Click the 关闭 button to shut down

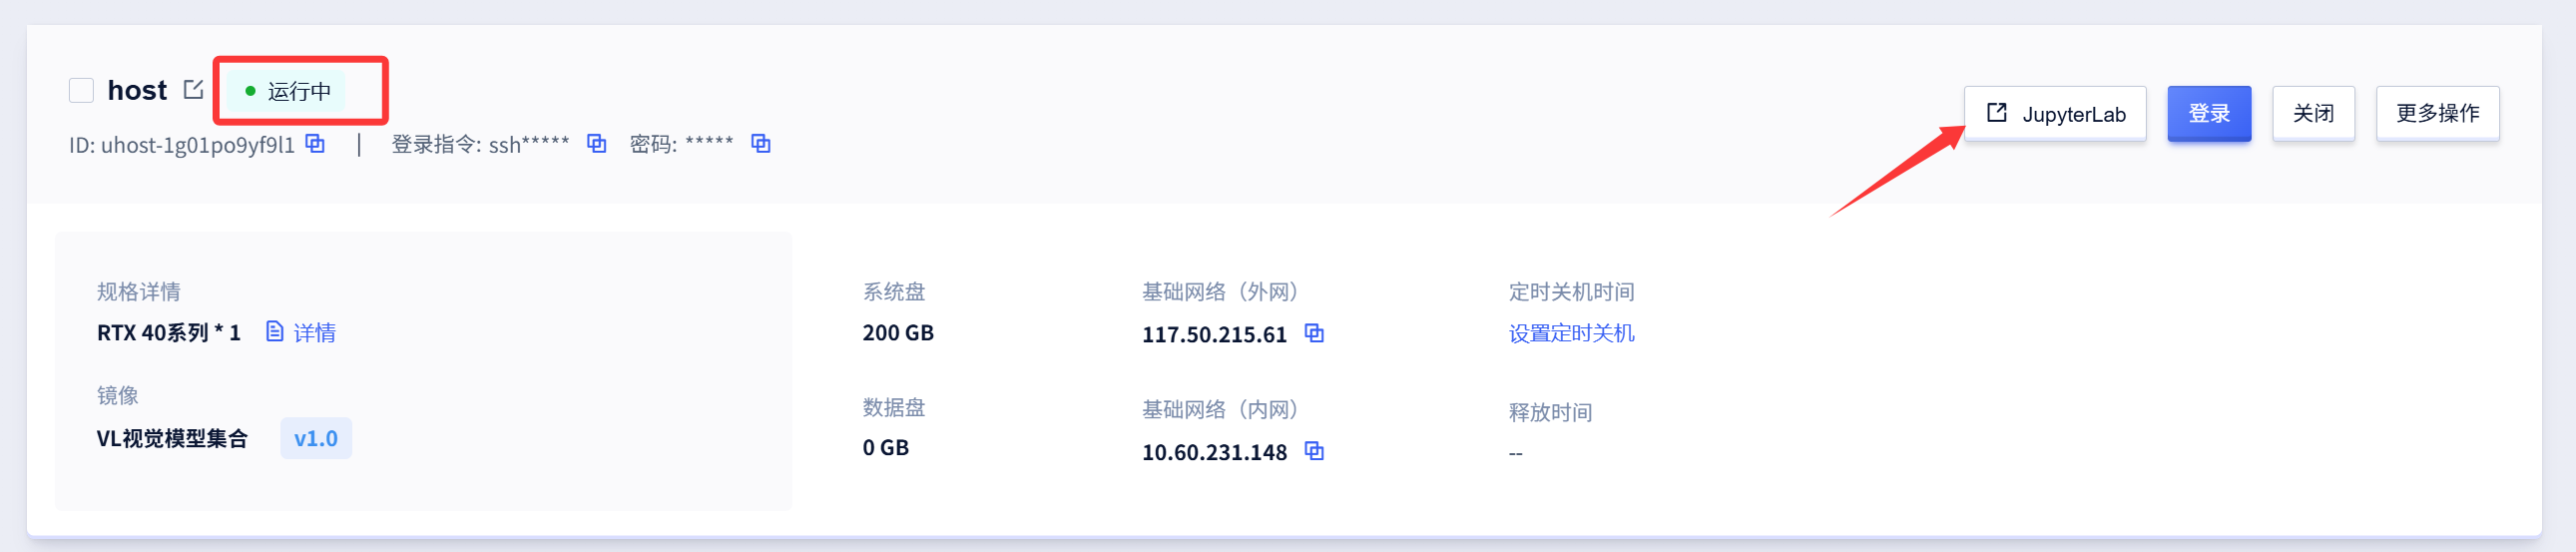(2312, 114)
